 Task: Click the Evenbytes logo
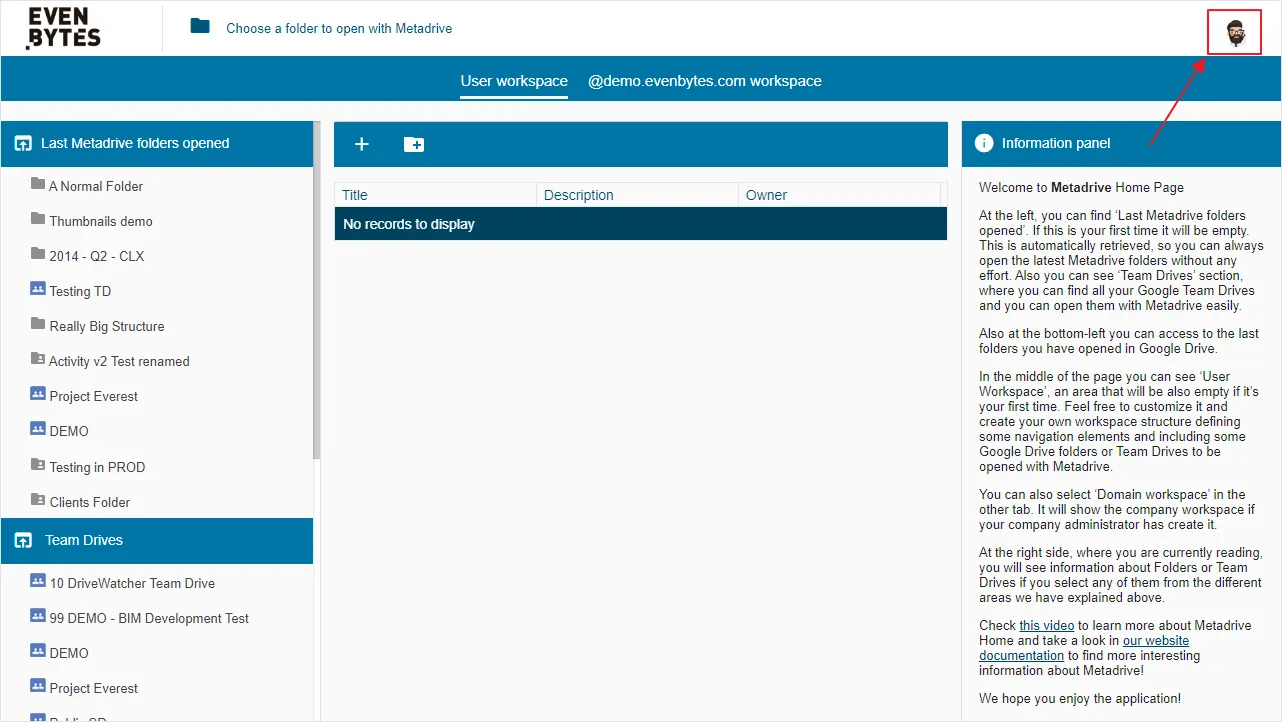(x=64, y=28)
